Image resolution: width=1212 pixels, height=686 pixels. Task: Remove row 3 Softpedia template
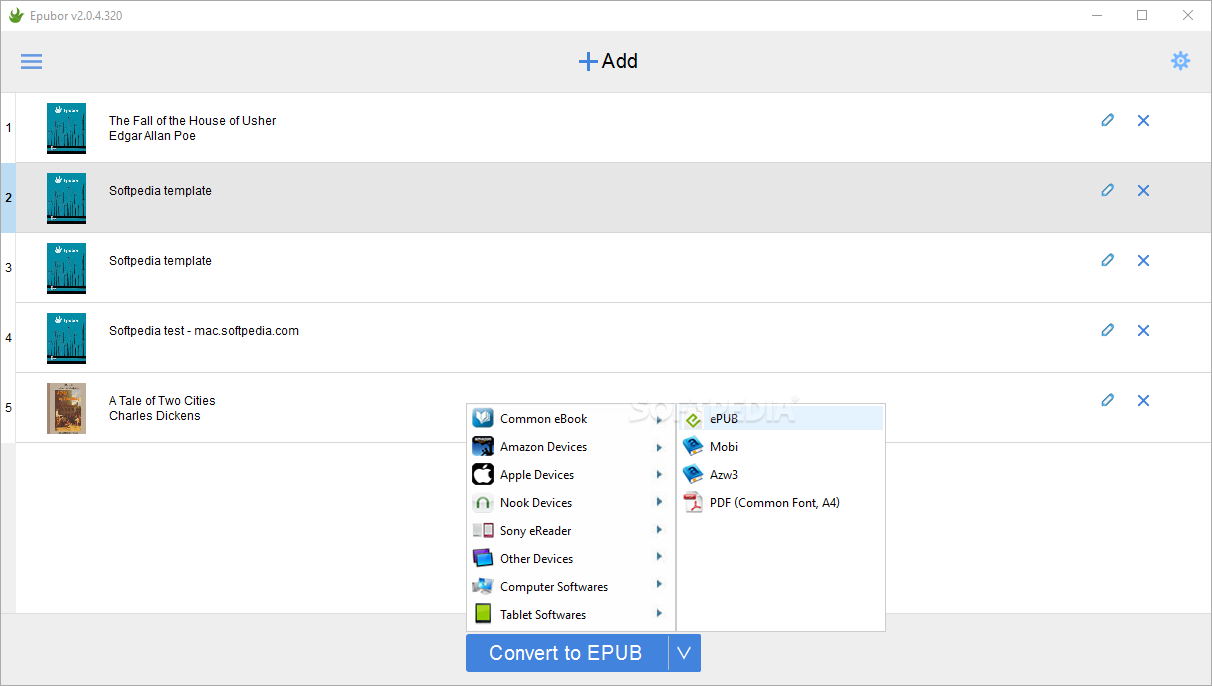[1143, 260]
